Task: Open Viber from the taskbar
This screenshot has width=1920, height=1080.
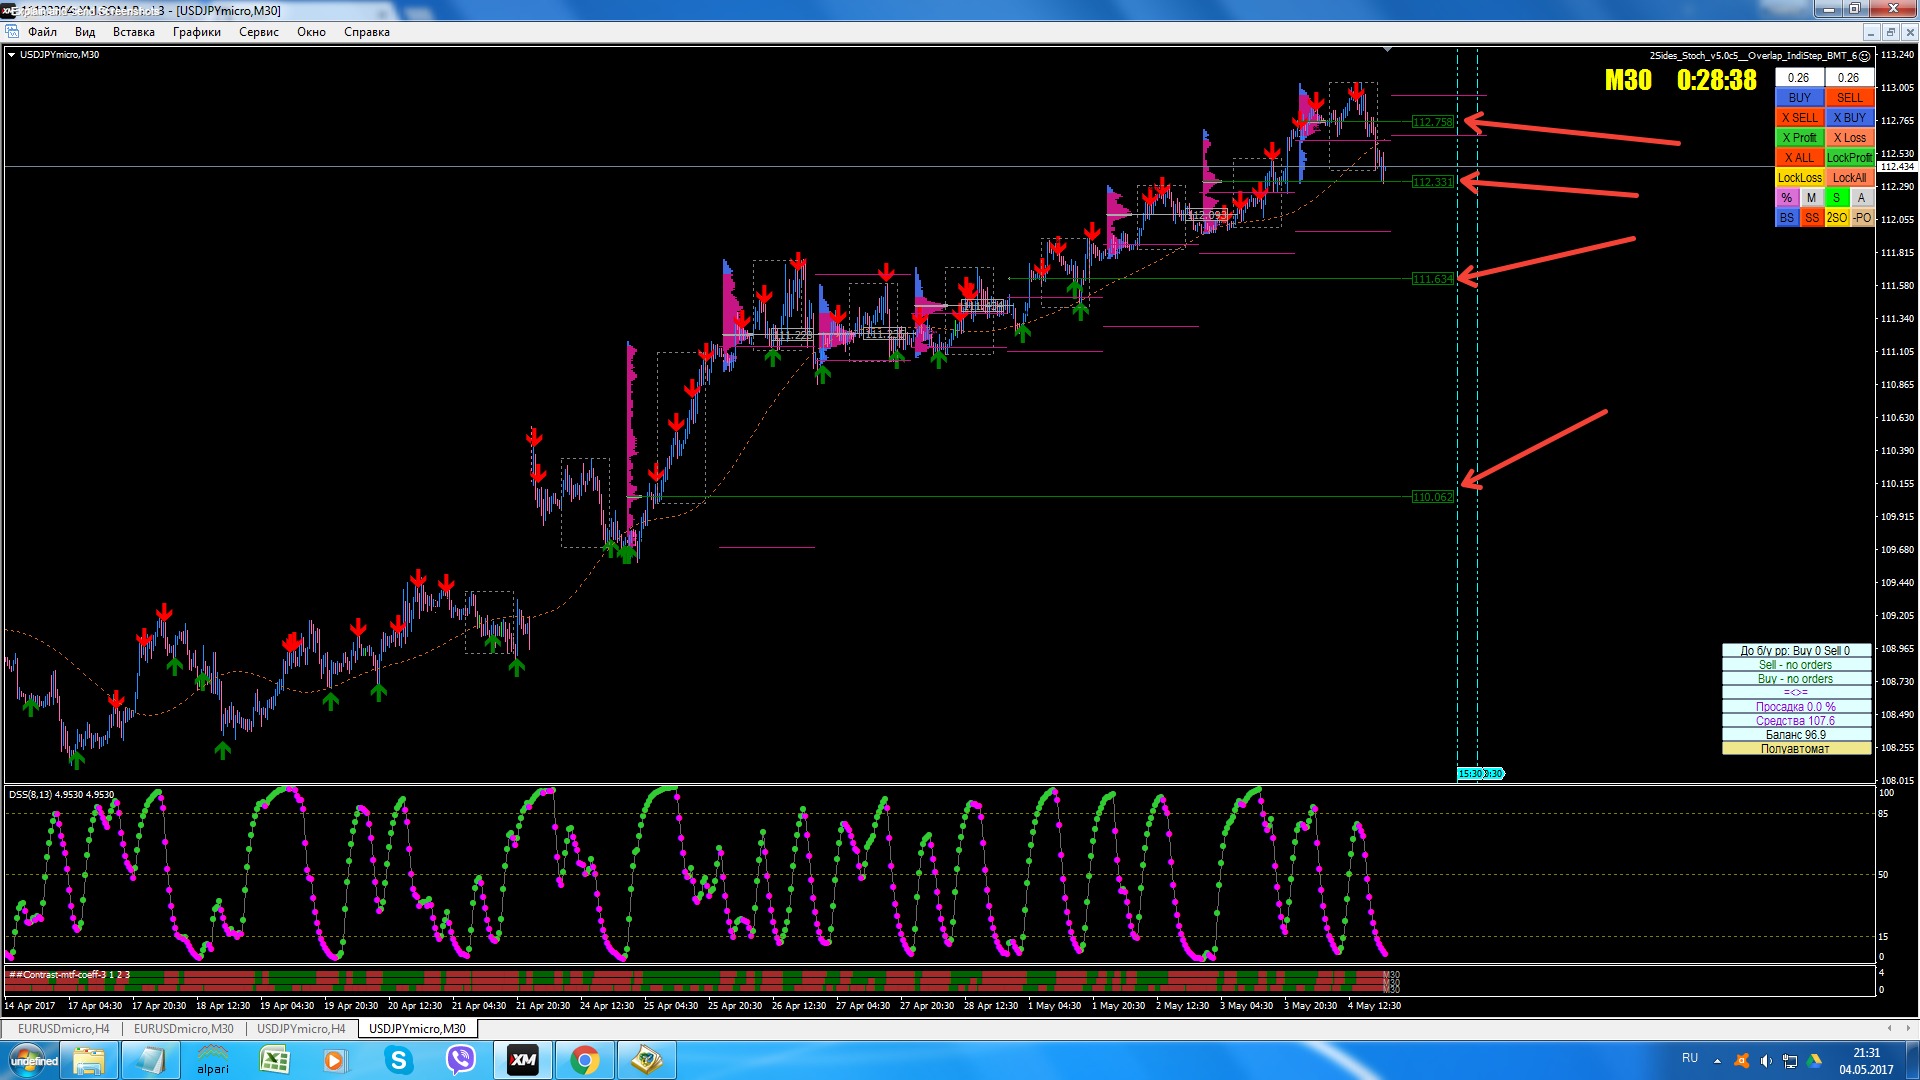Action: tap(460, 1060)
